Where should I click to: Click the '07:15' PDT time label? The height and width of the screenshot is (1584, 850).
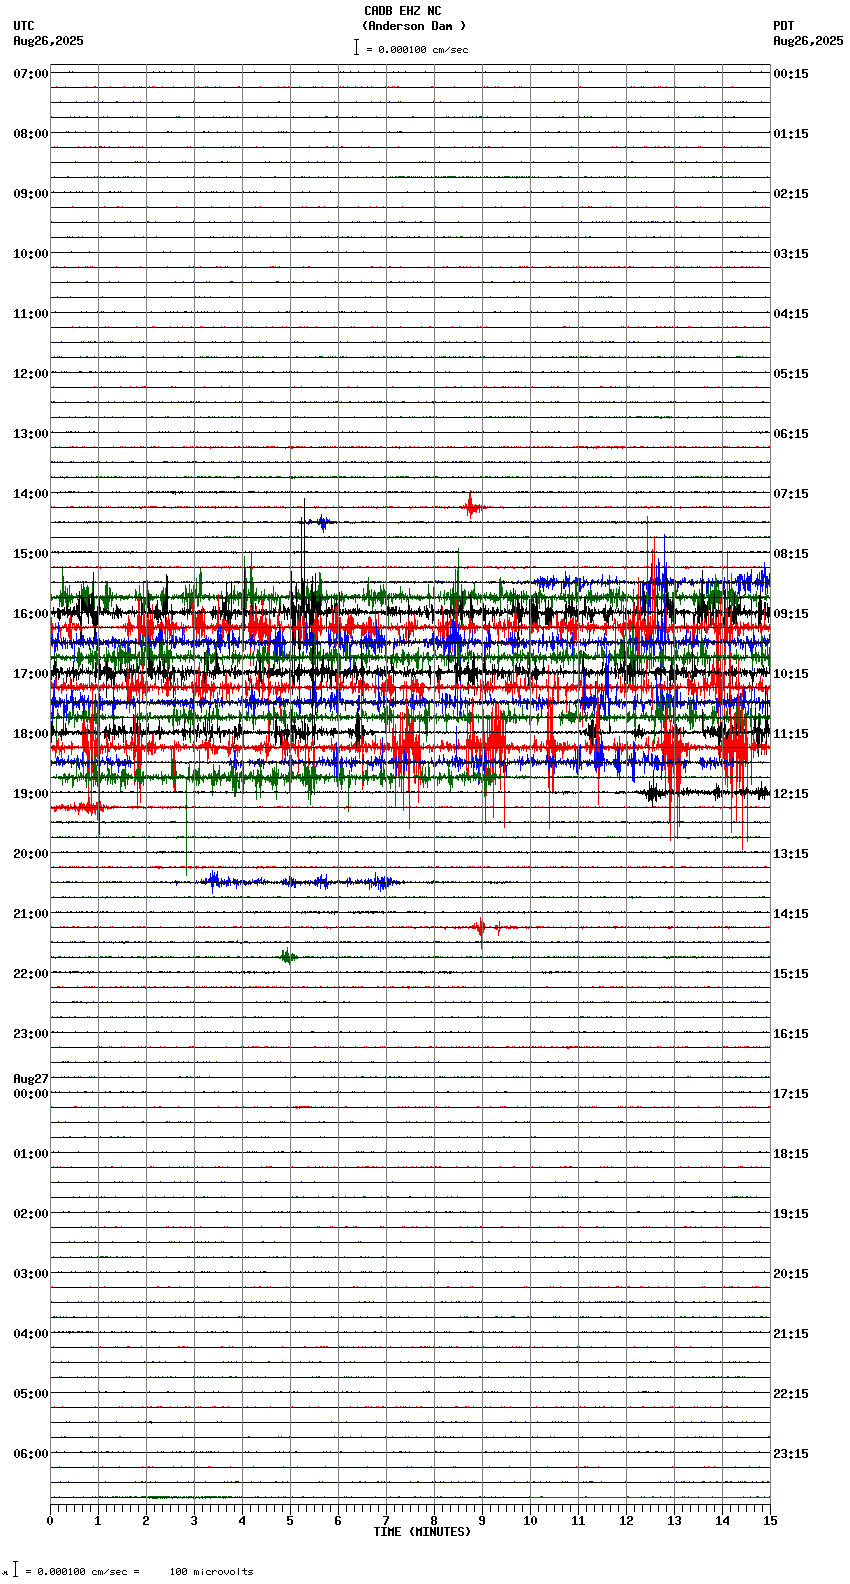[791, 494]
